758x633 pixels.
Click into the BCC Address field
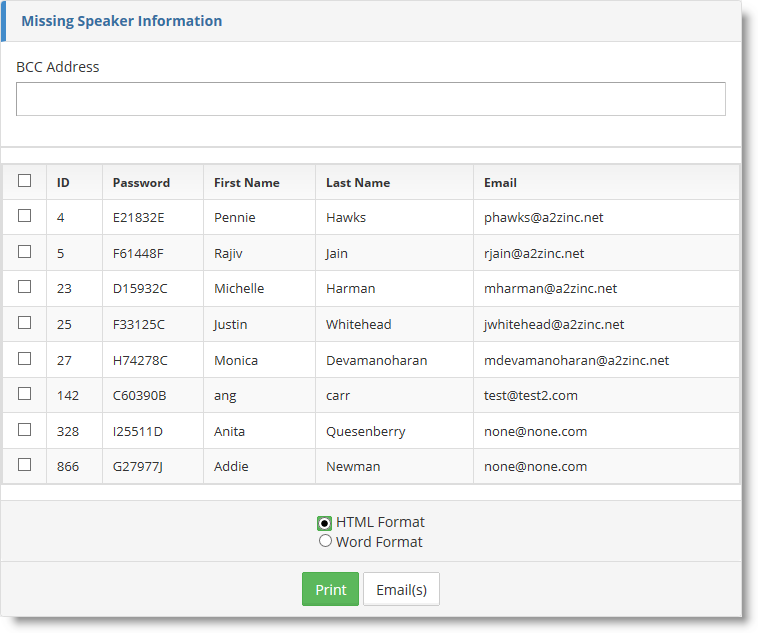370,99
